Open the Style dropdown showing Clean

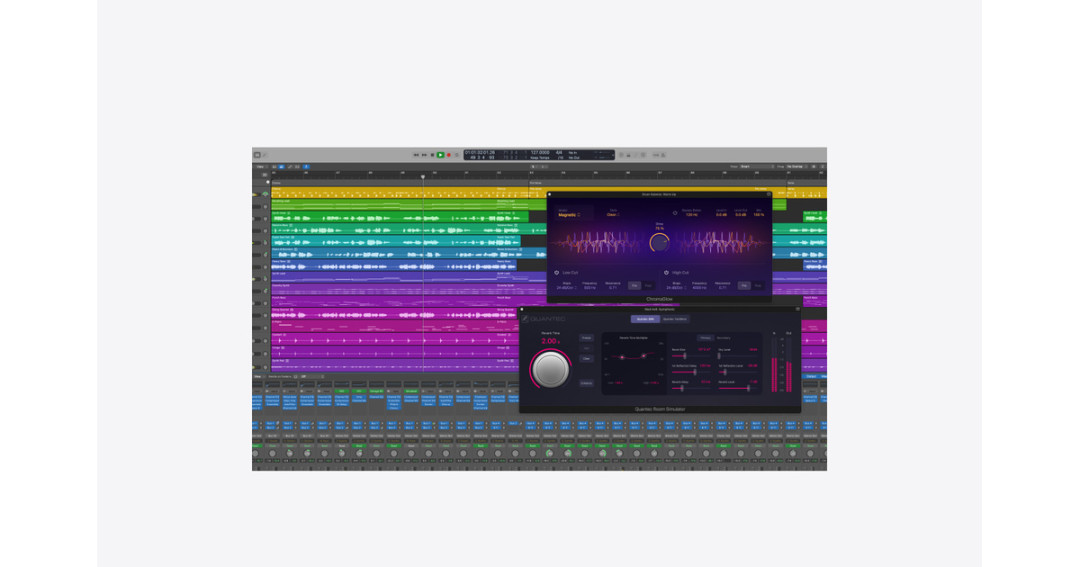click(613, 215)
